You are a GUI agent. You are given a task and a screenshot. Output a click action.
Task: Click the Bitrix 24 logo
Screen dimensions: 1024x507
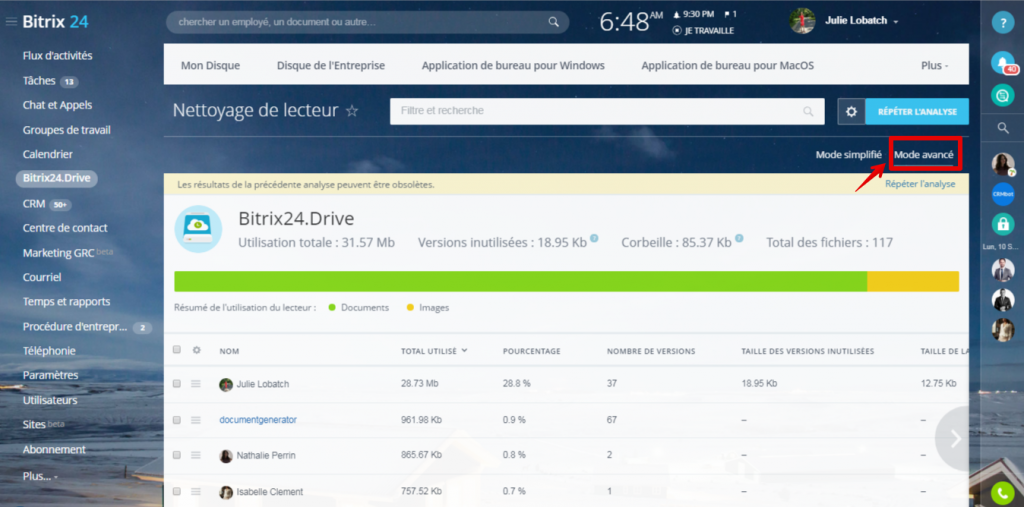pyautogui.click(x=56, y=22)
